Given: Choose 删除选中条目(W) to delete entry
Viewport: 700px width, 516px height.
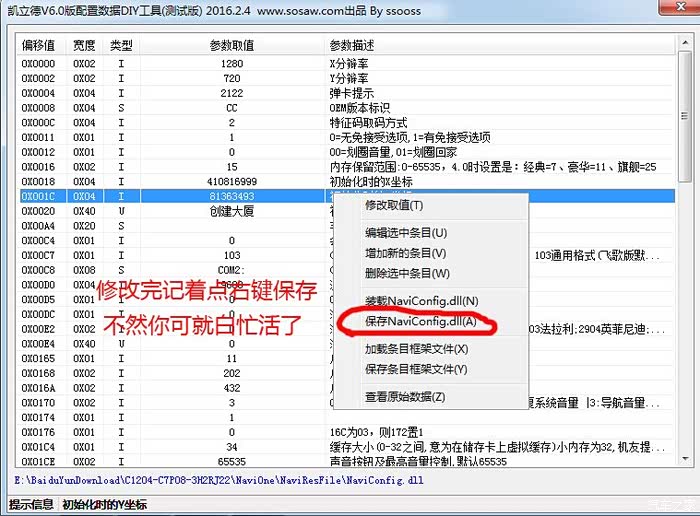Looking at the screenshot, I should click(x=406, y=273).
